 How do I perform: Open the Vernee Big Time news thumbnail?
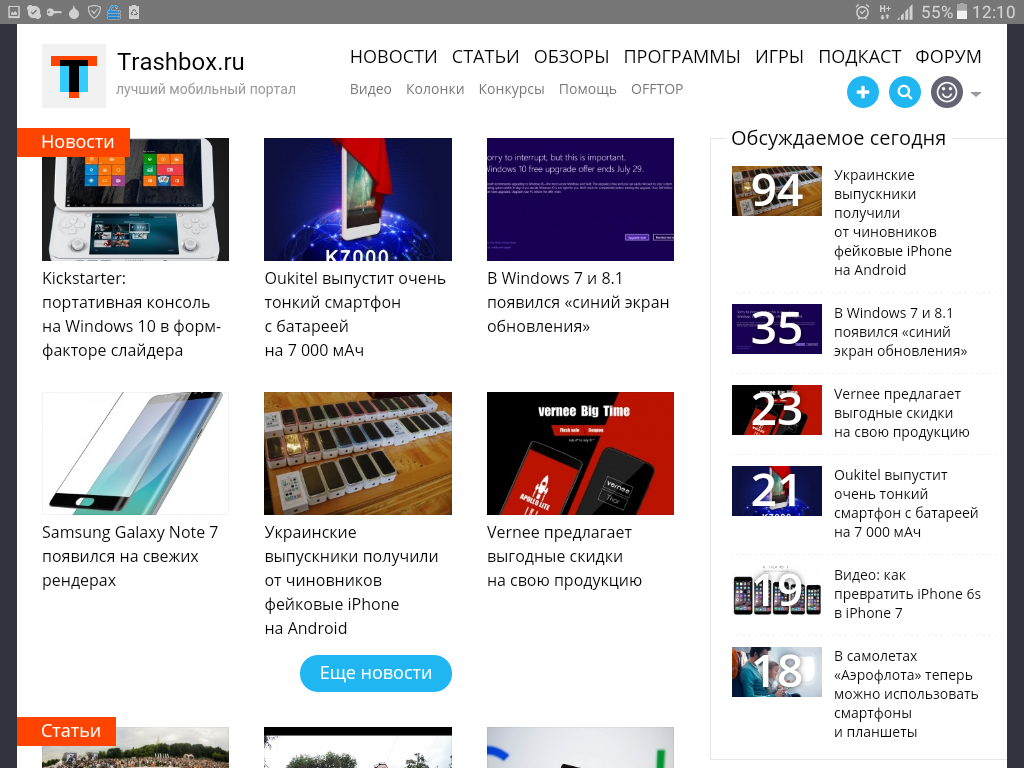pyautogui.click(x=580, y=453)
